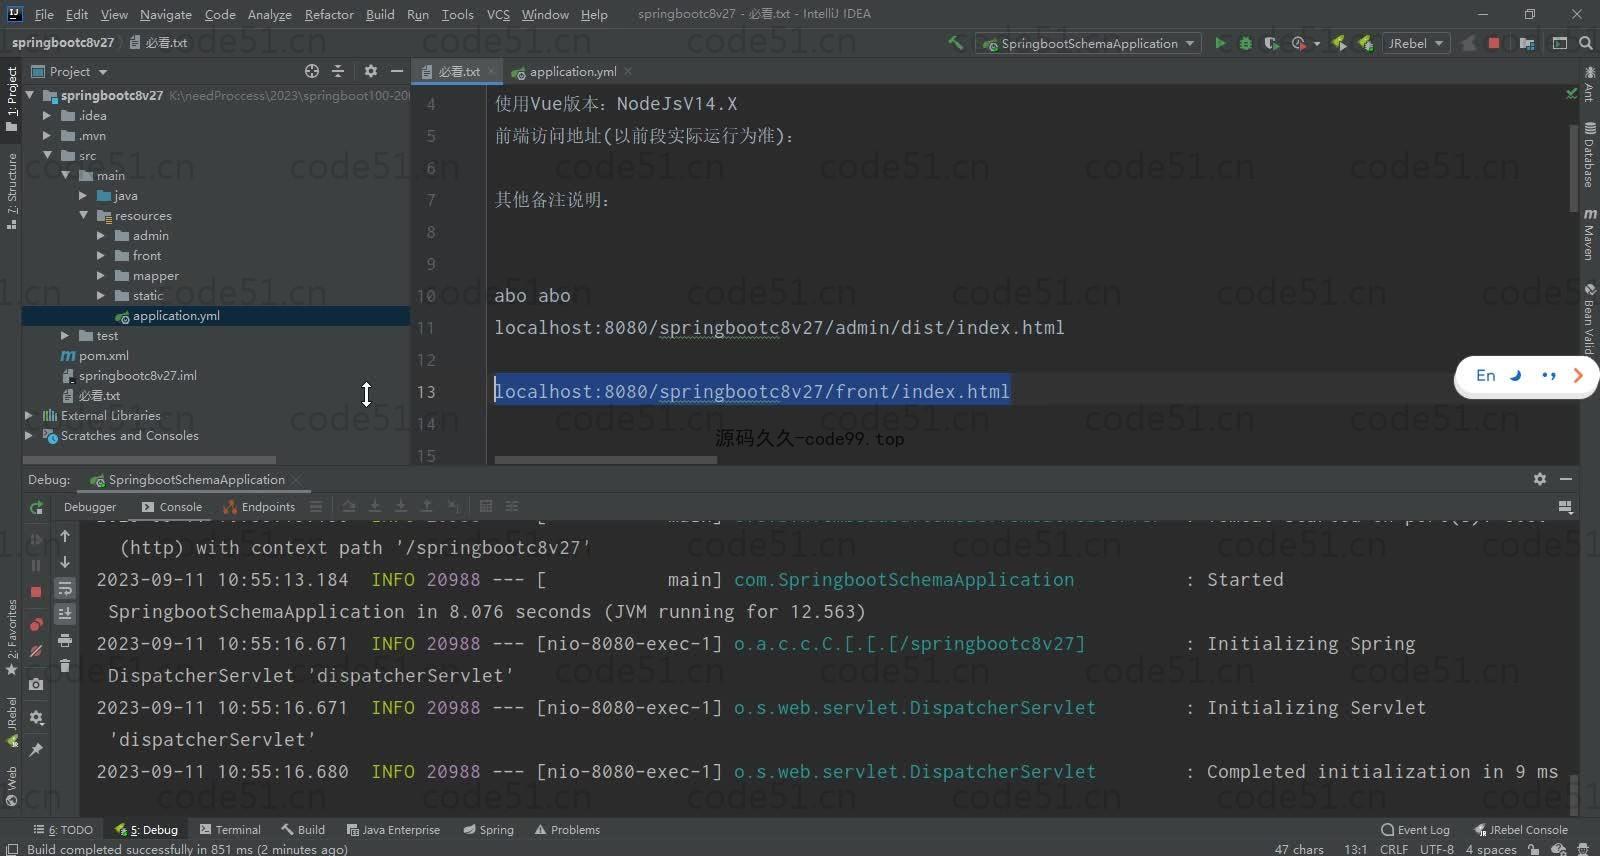Select pom.xml in project tree
The width and height of the screenshot is (1600, 856).
[x=104, y=355]
